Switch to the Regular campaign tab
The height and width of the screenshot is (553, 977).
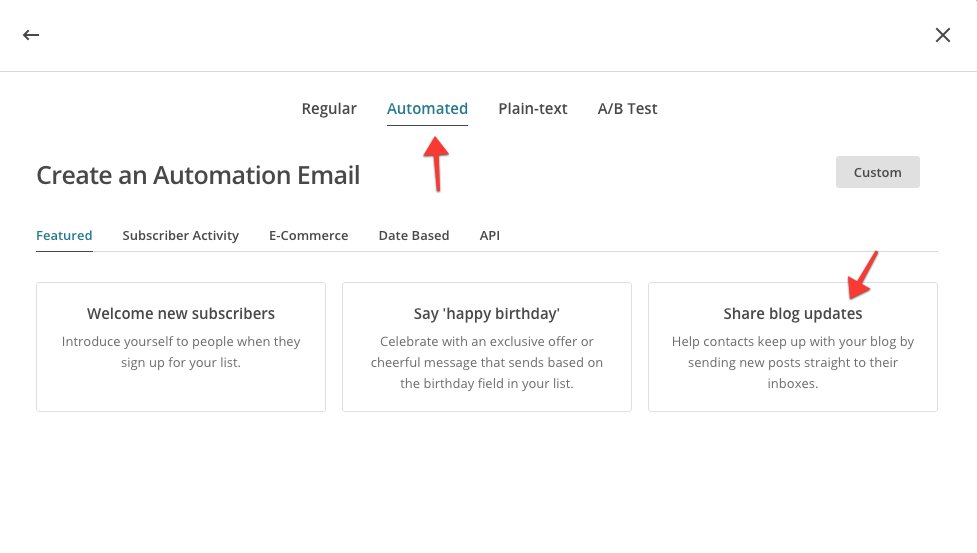point(329,109)
